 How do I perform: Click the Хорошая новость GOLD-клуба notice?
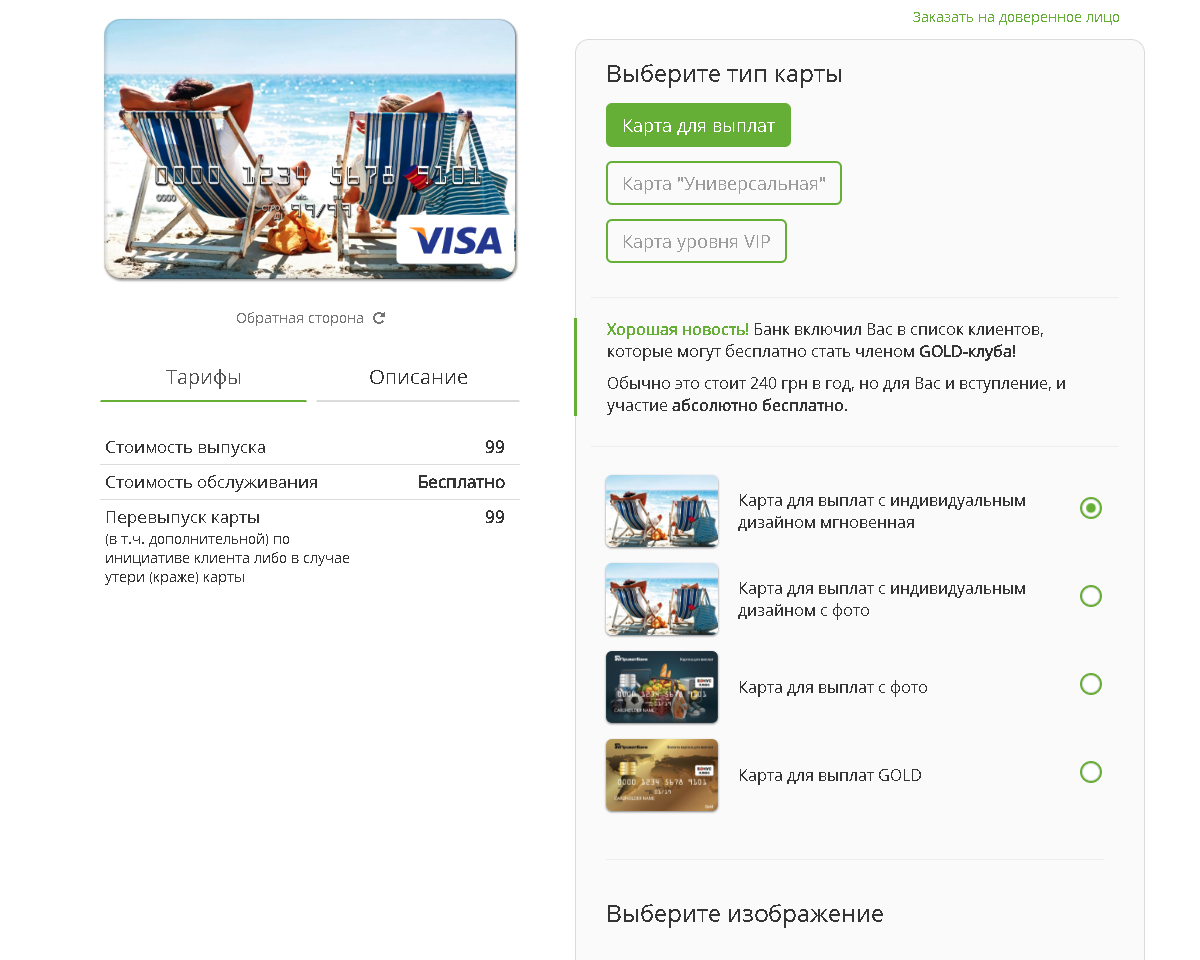click(846, 367)
